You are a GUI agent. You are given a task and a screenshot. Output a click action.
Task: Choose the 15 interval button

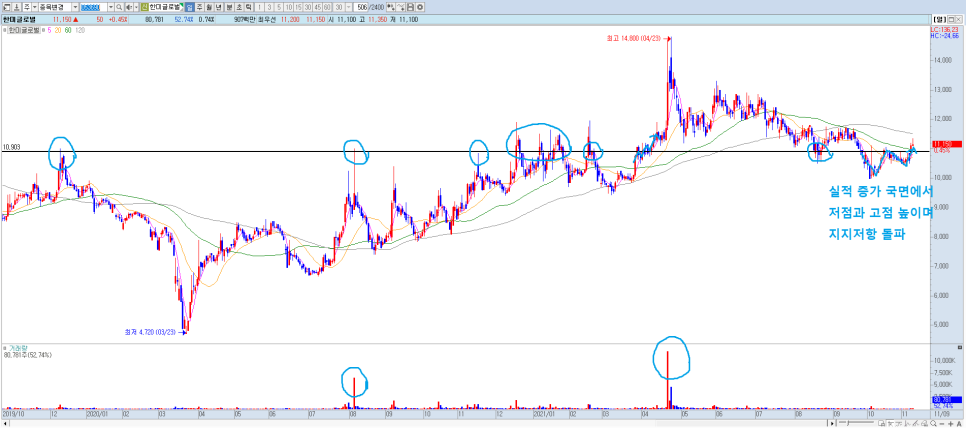tap(298, 7)
